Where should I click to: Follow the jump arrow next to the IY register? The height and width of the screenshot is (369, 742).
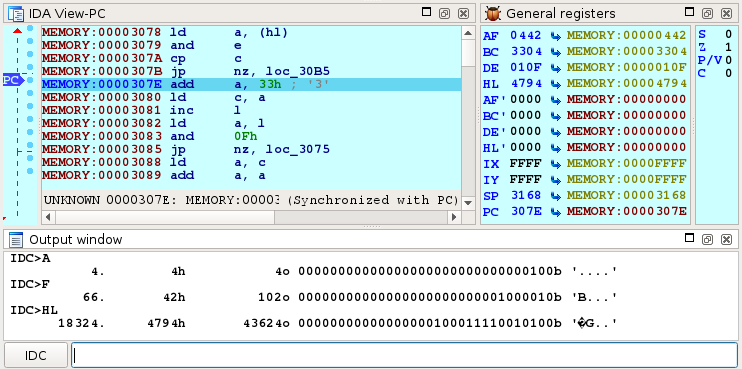[x=556, y=180]
